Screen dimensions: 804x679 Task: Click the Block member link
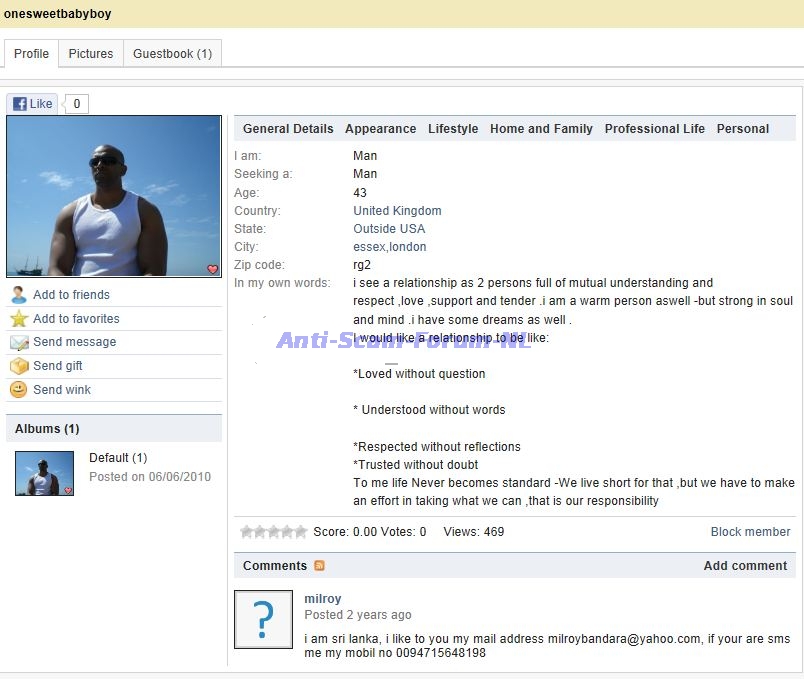[750, 532]
